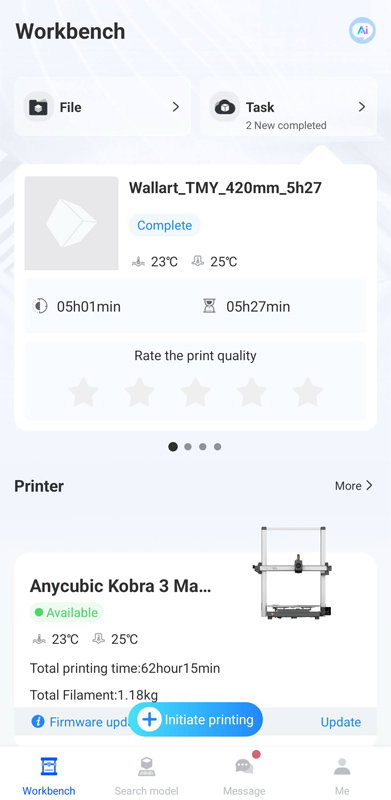Select the second carousel page dot
391x800 pixels.
[188, 447]
